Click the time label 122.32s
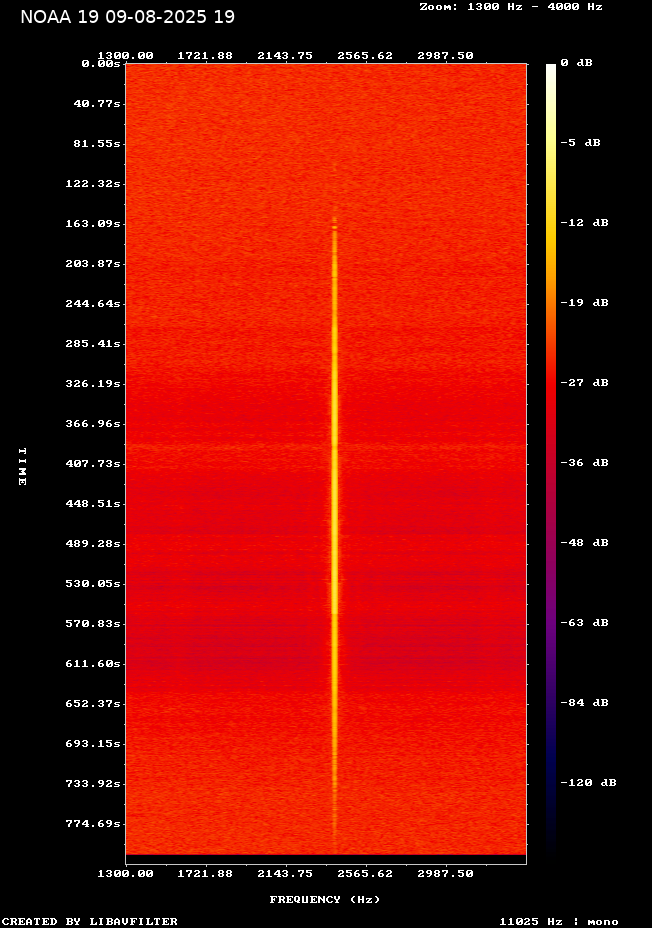Viewport: 652px width, 928px height. click(93, 184)
